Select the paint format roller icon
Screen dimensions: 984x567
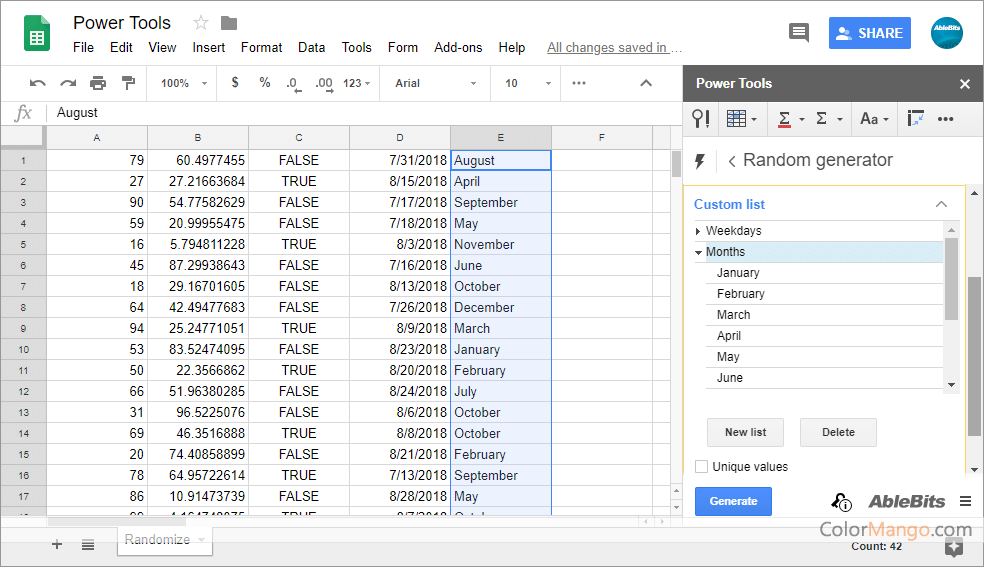128,83
